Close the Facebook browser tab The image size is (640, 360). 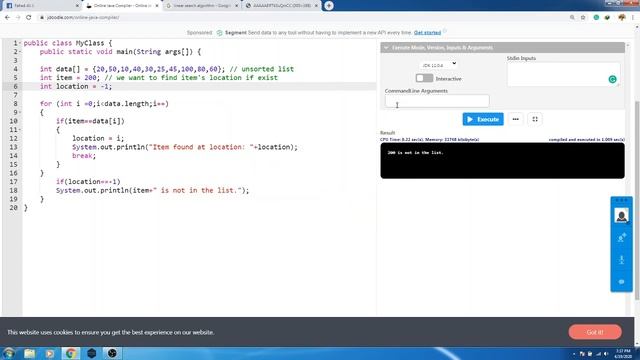click(x=77, y=6)
